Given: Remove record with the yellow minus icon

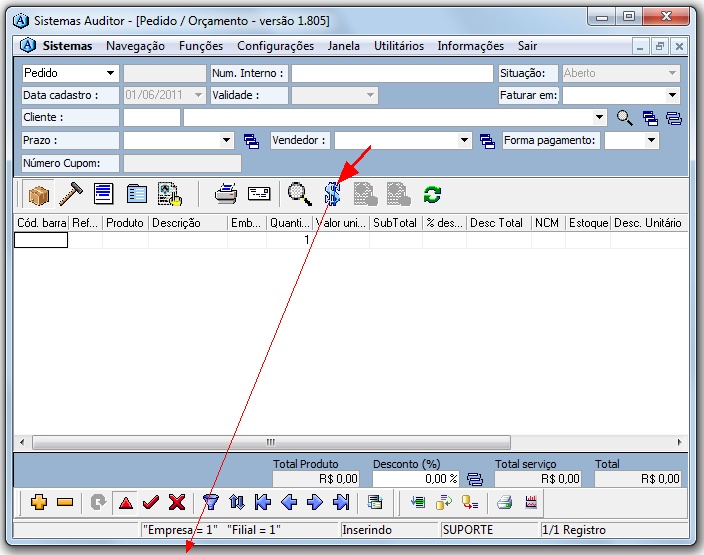Looking at the screenshot, I should pos(65,502).
